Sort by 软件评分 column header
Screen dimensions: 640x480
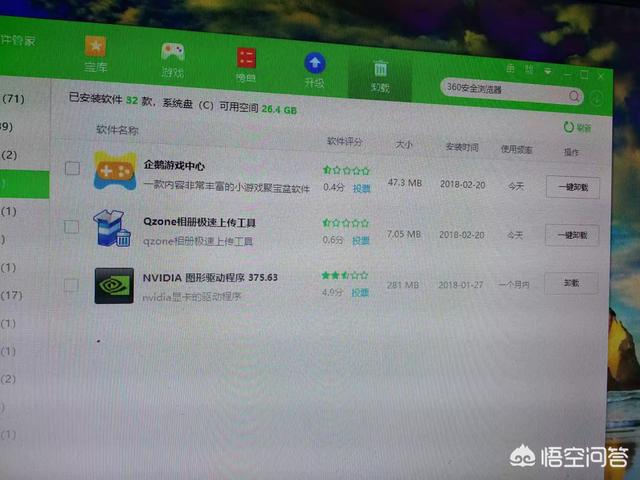[344, 141]
